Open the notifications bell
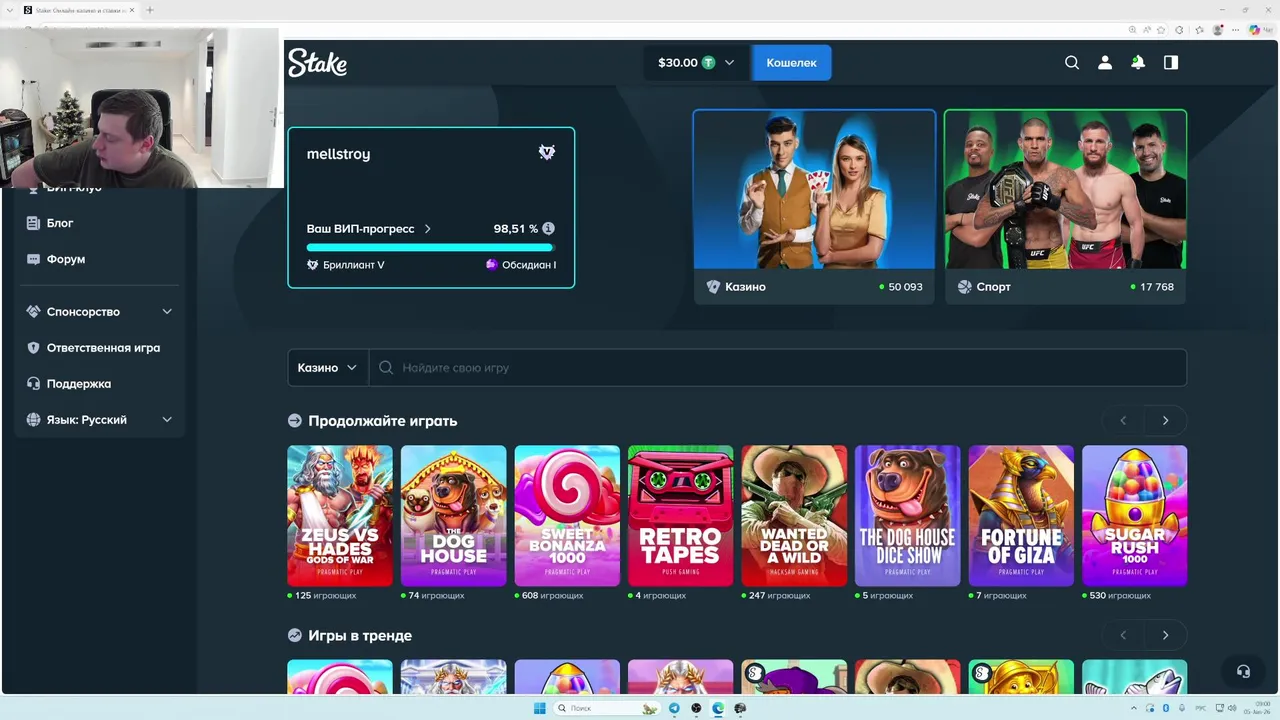Screen dimensions: 1280x720 1138,62
